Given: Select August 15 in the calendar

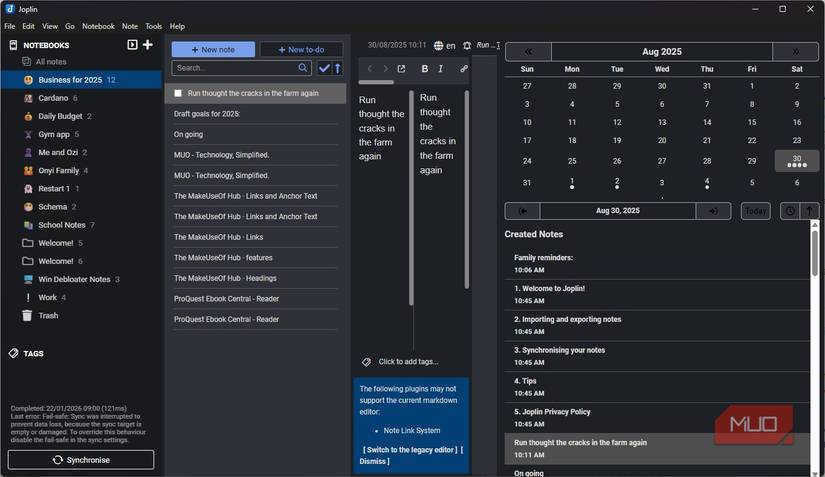Looking at the screenshot, I should [x=752, y=122].
